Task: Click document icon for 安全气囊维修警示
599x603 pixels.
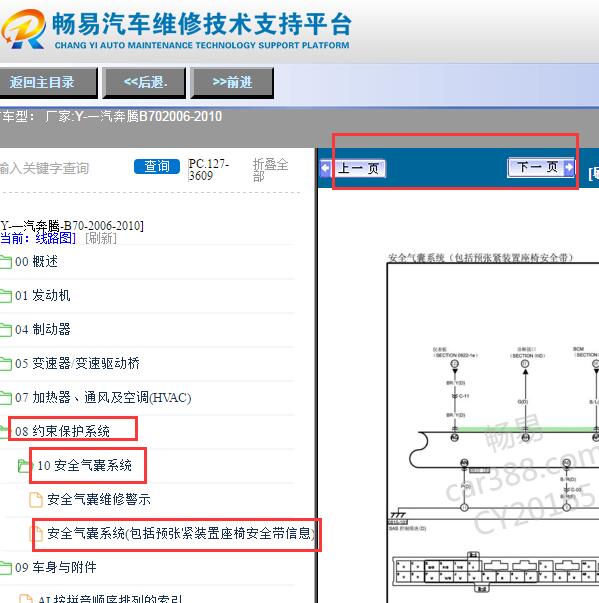Action: click(x=36, y=500)
